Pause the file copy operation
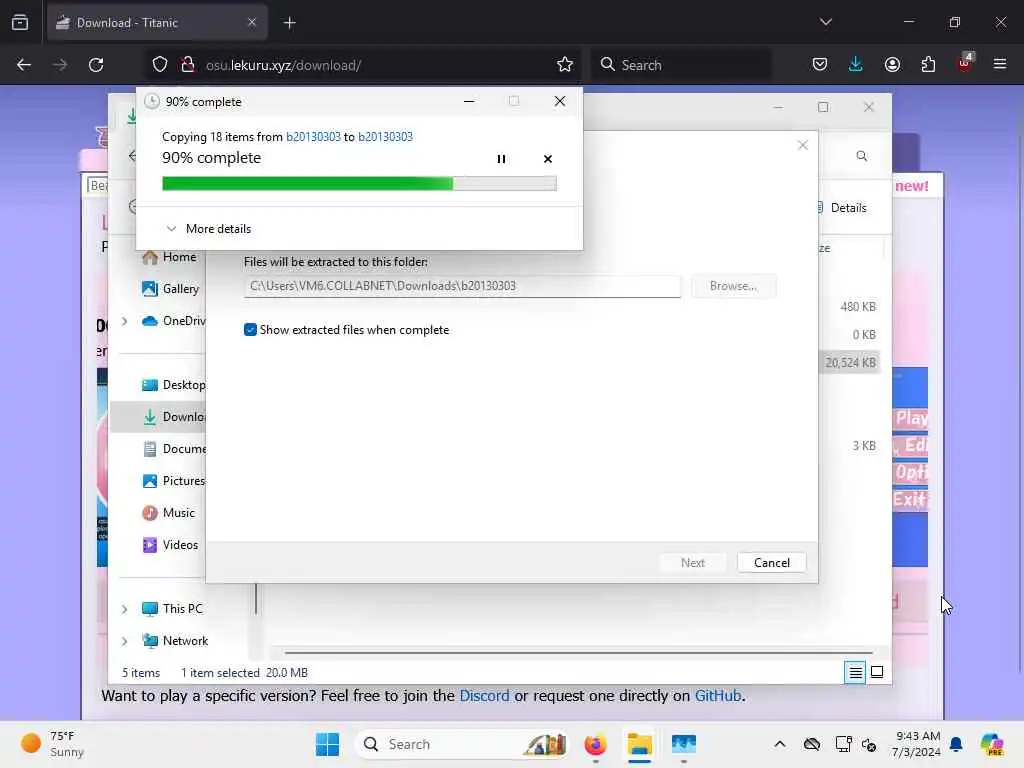Viewport: 1024px width, 768px height. (x=501, y=159)
